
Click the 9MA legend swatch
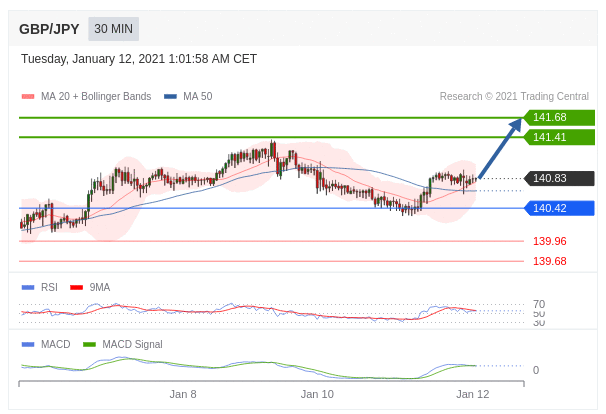[x=77, y=288]
